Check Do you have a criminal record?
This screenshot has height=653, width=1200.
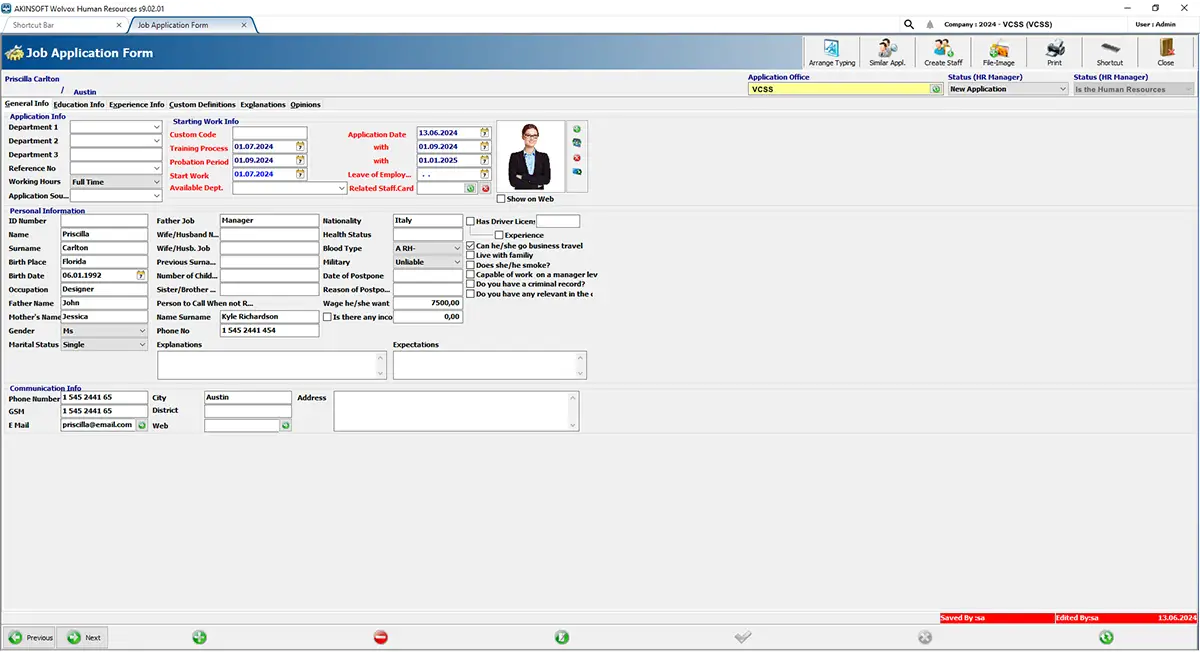[x=471, y=284]
